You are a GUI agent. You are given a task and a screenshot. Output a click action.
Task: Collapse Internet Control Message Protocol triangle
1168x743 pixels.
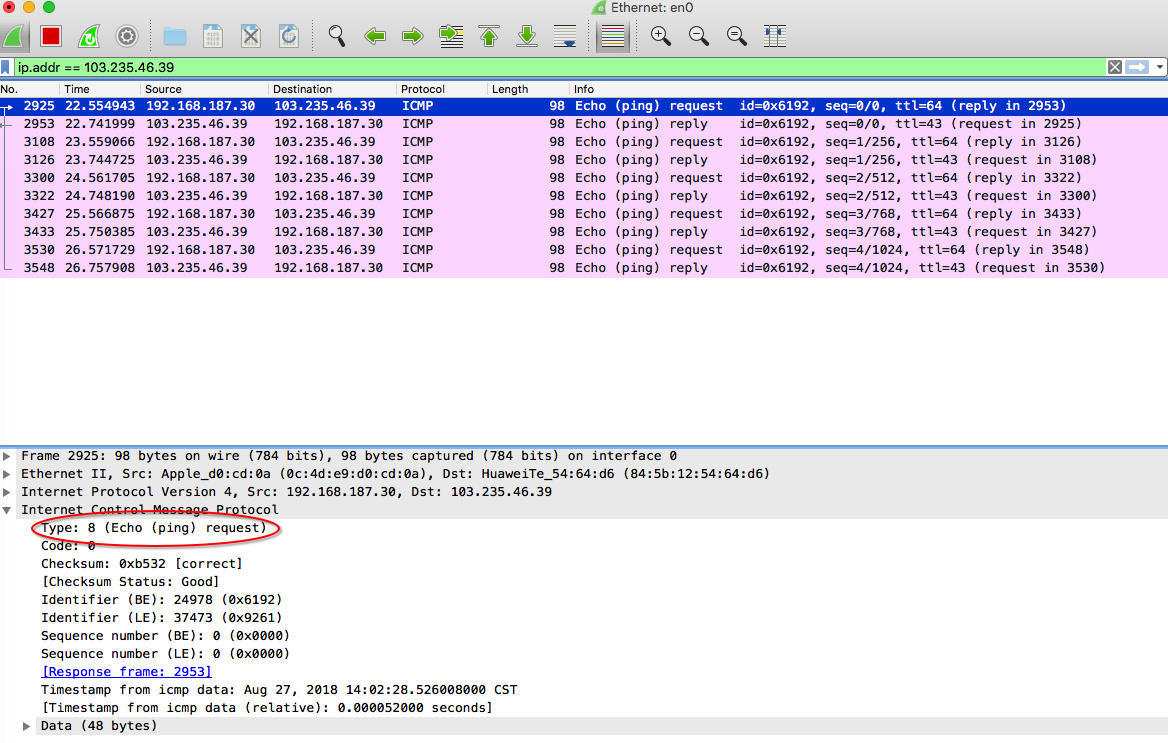7,510
